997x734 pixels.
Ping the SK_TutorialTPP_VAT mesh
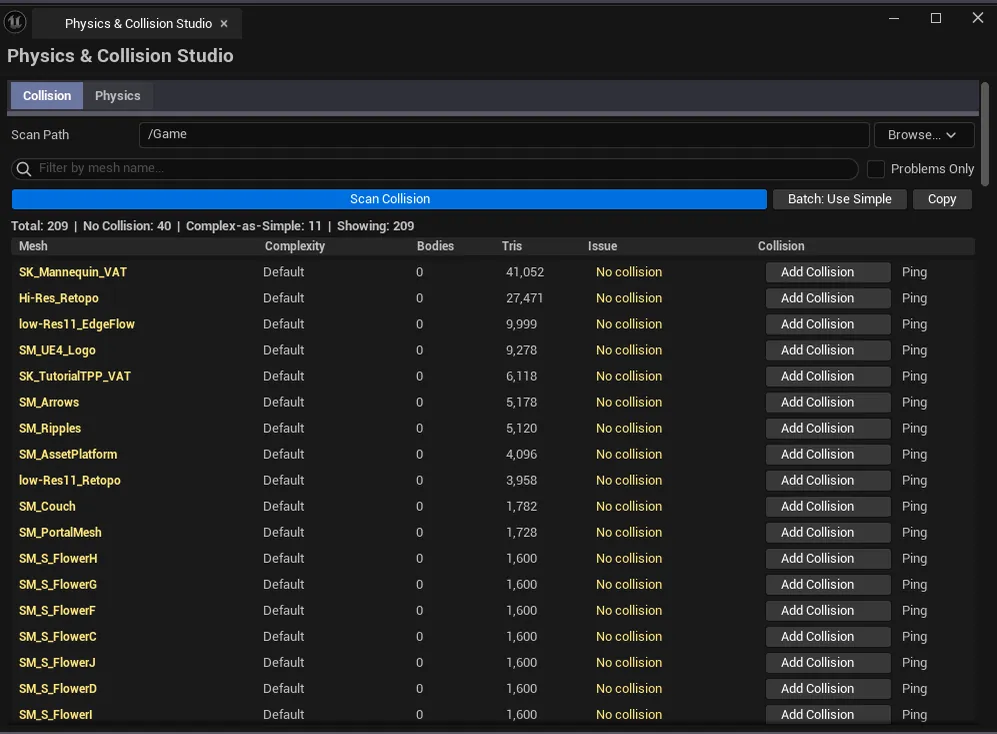coord(914,377)
